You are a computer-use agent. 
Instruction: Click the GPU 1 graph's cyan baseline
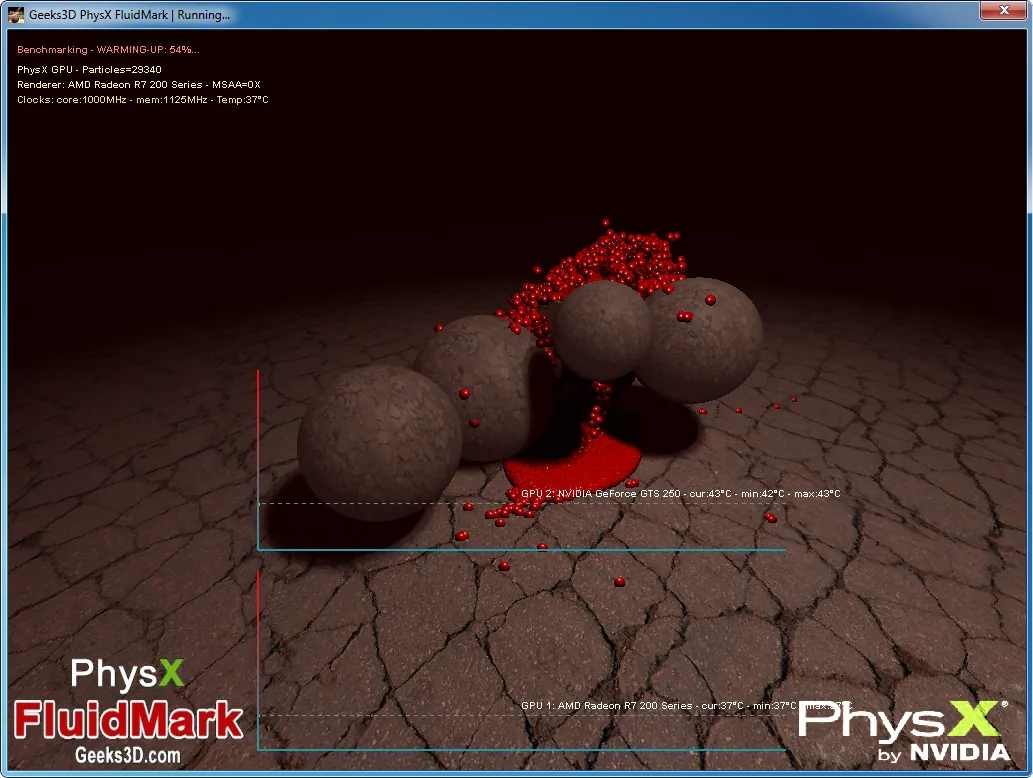520,749
